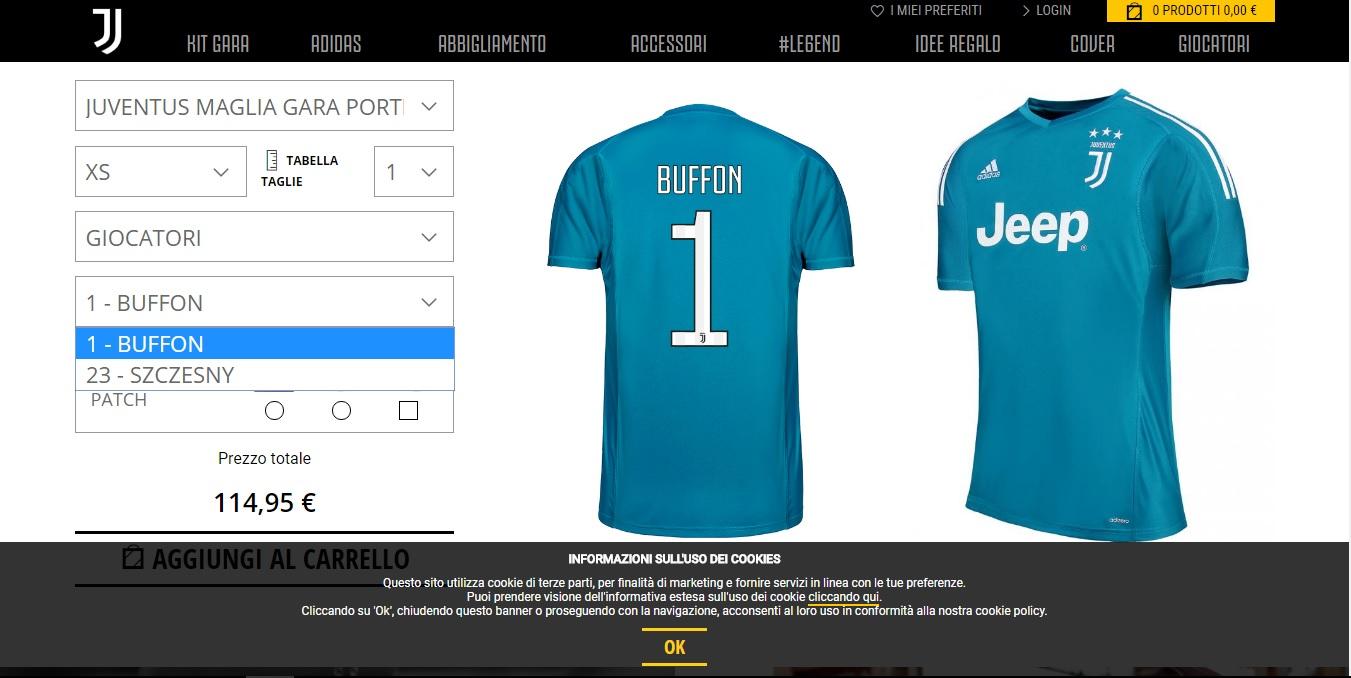Select the first patch radio button

(x=275, y=411)
